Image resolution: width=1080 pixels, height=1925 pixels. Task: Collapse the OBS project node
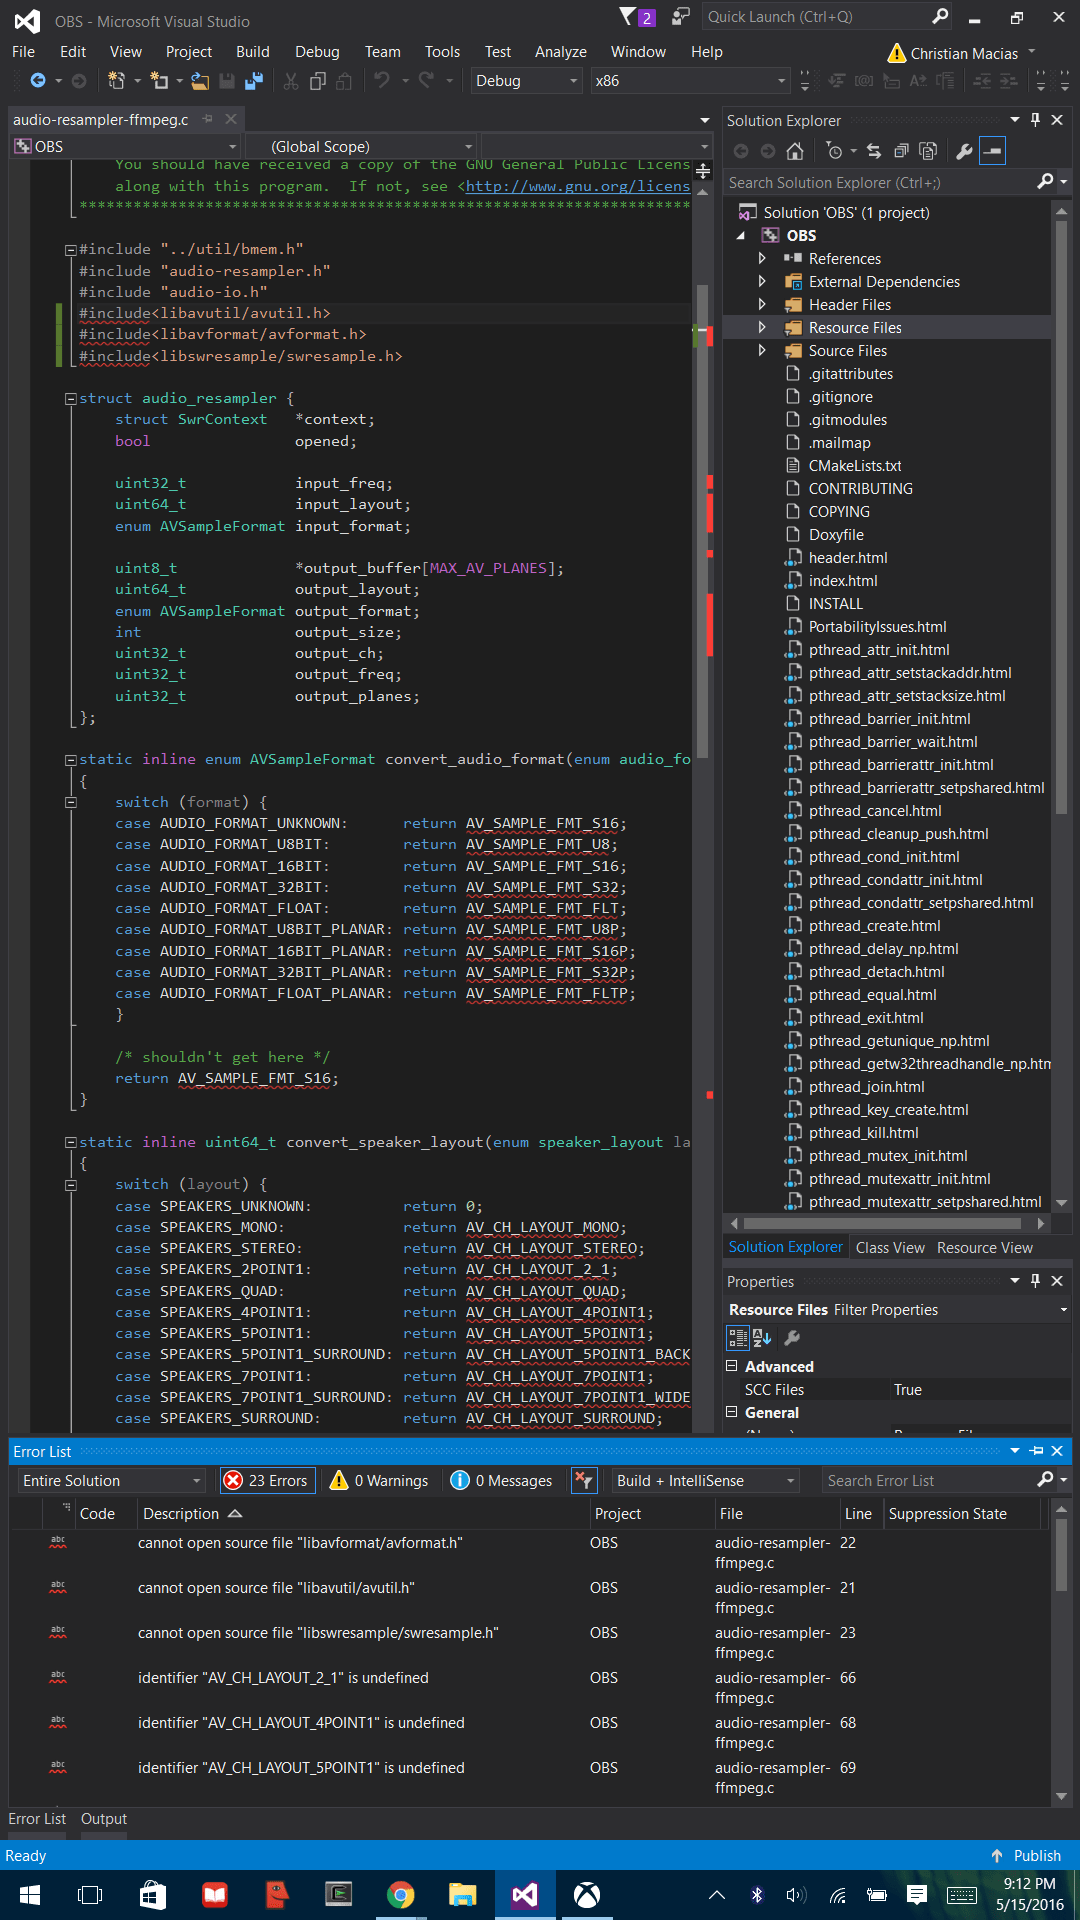(x=741, y=235)
